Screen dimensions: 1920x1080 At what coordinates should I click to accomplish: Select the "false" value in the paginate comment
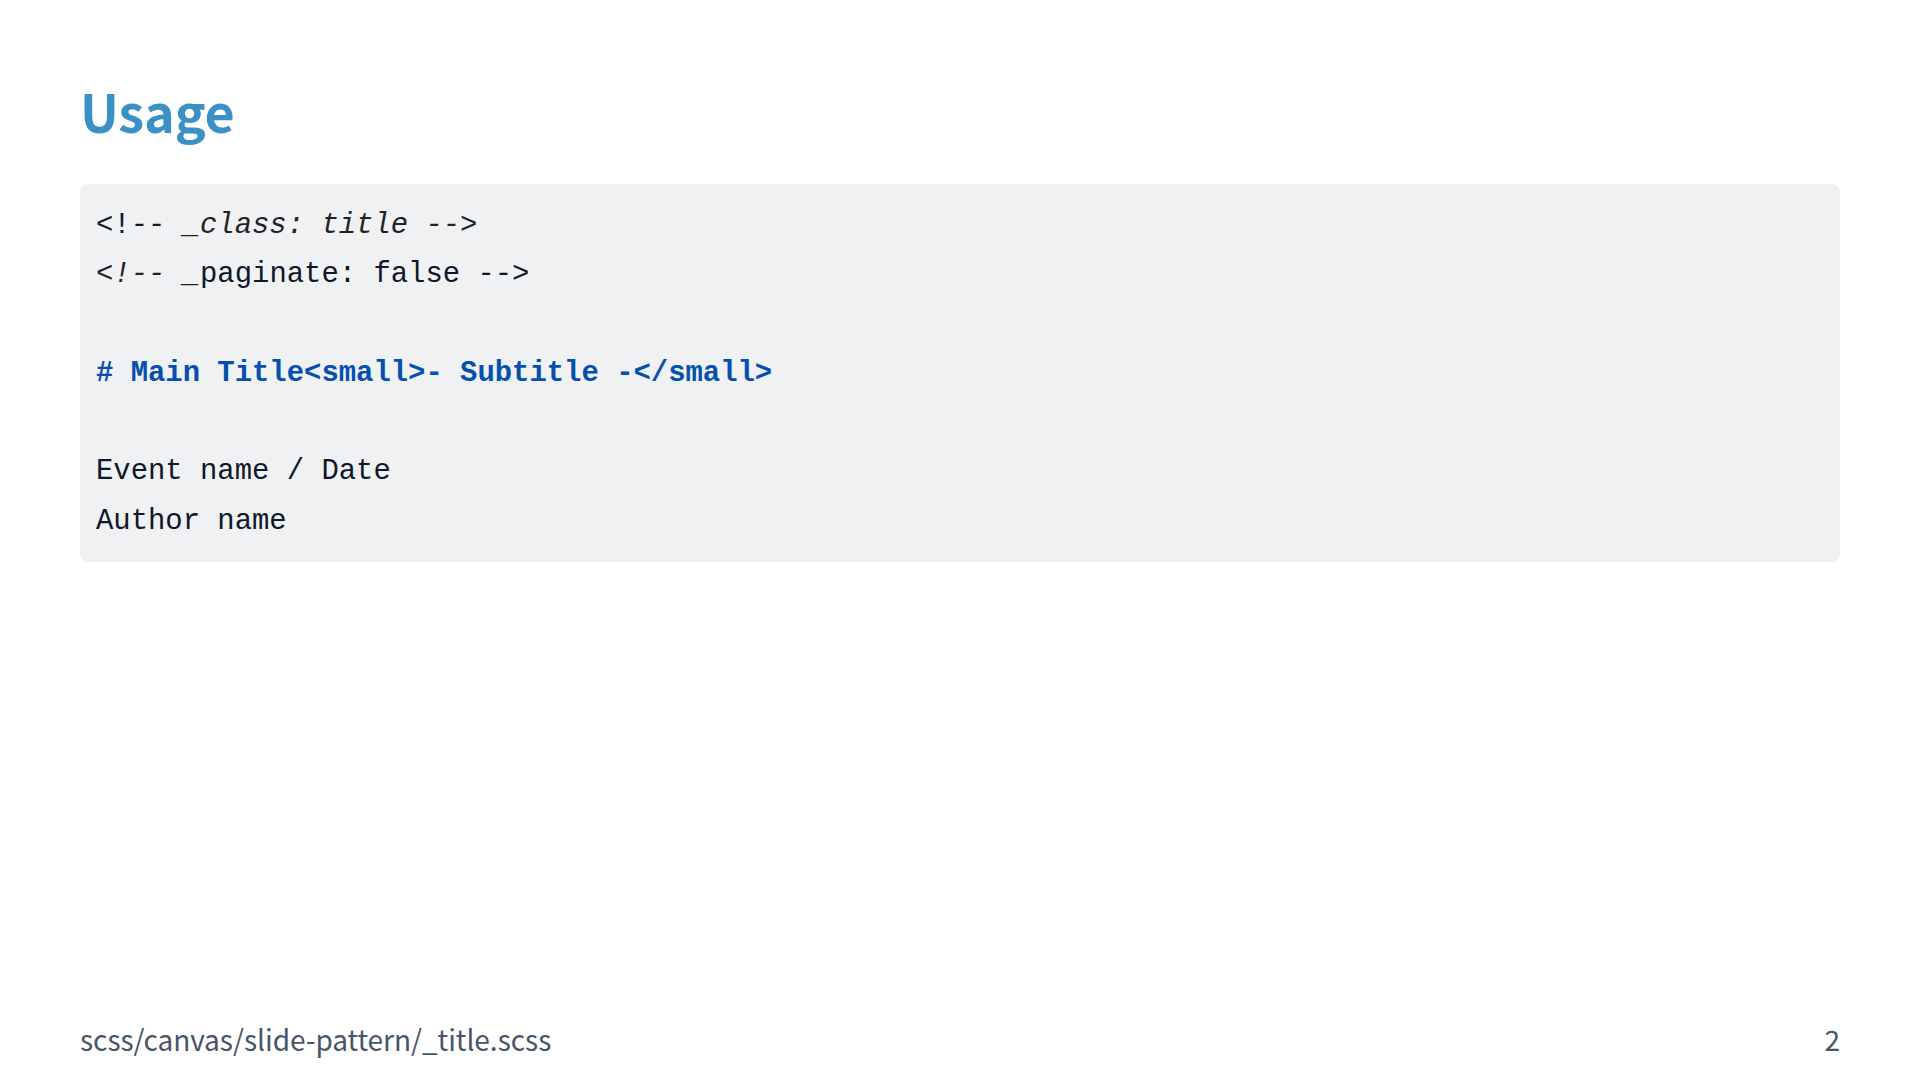(x=416, y=273)
